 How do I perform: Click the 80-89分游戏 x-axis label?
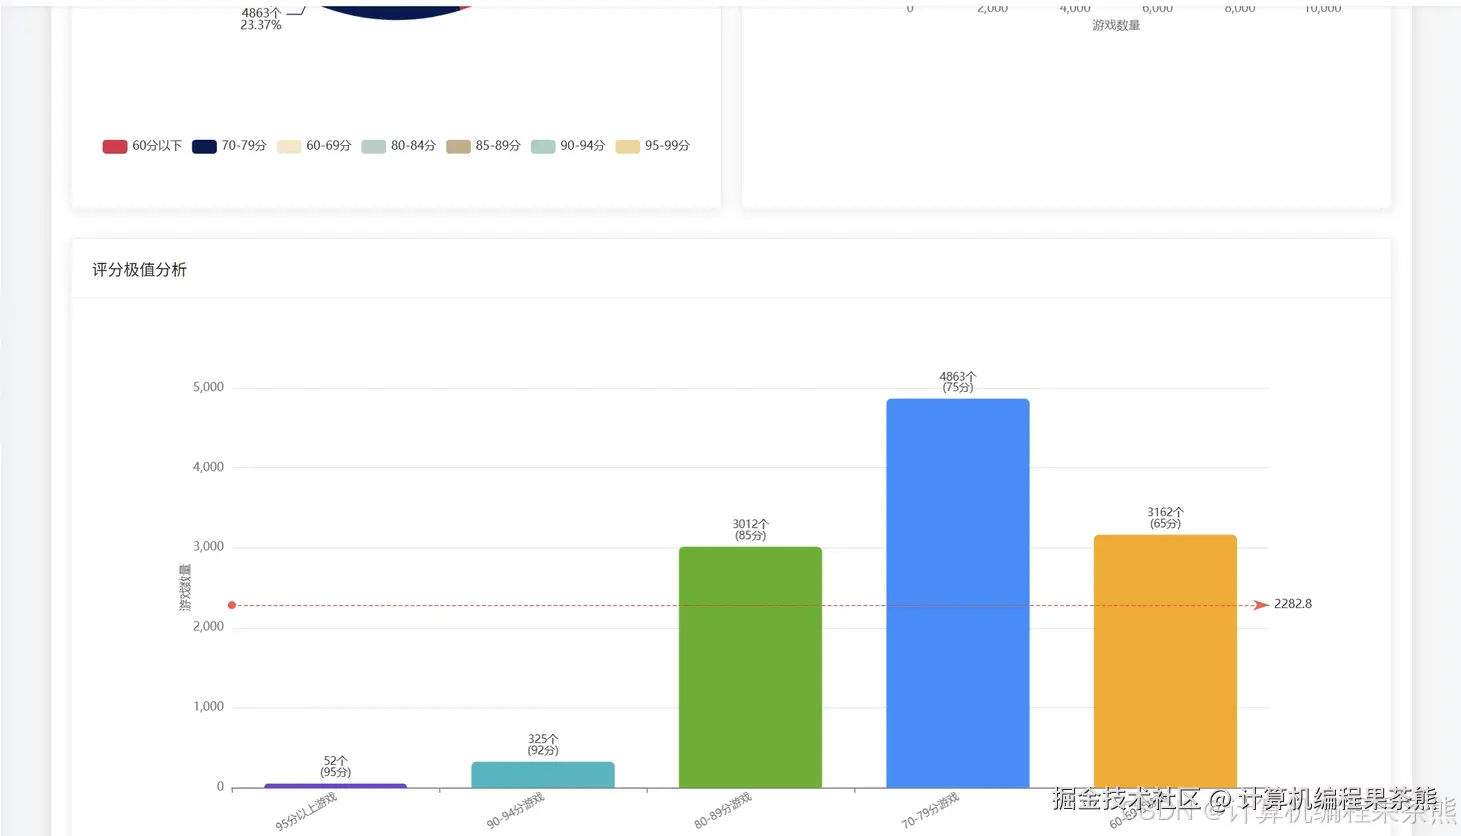point(723,811)
